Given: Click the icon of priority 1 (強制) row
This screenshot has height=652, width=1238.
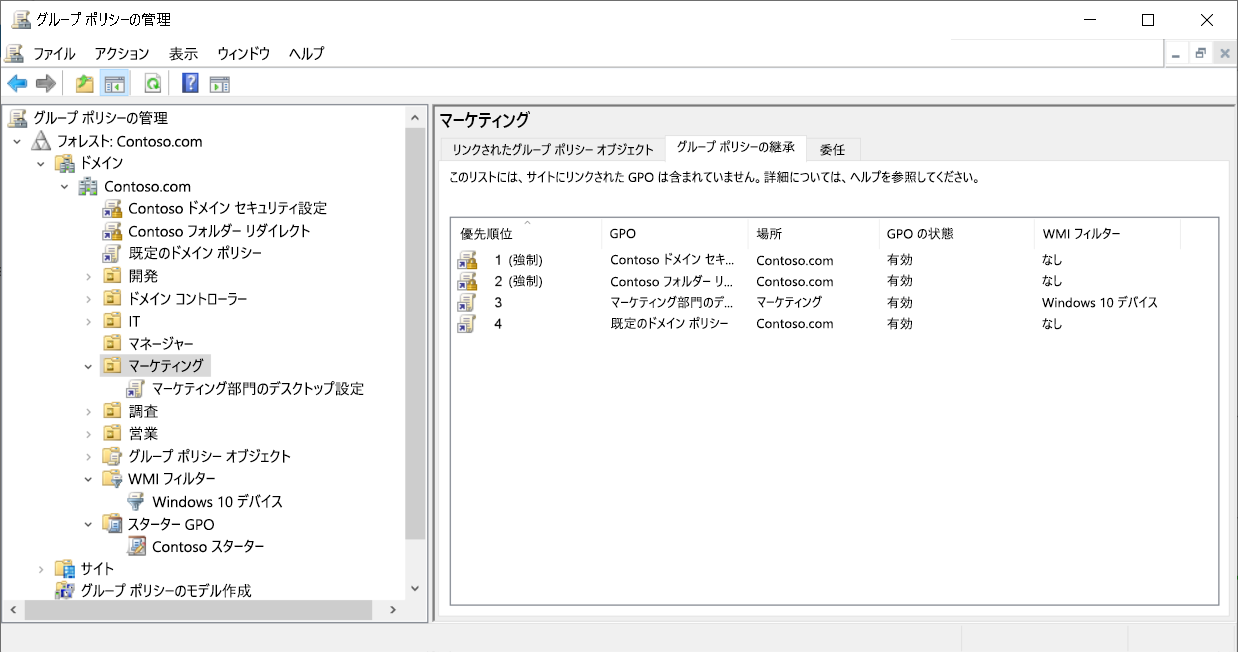Looking at the screenshot, I should [467, 260].
